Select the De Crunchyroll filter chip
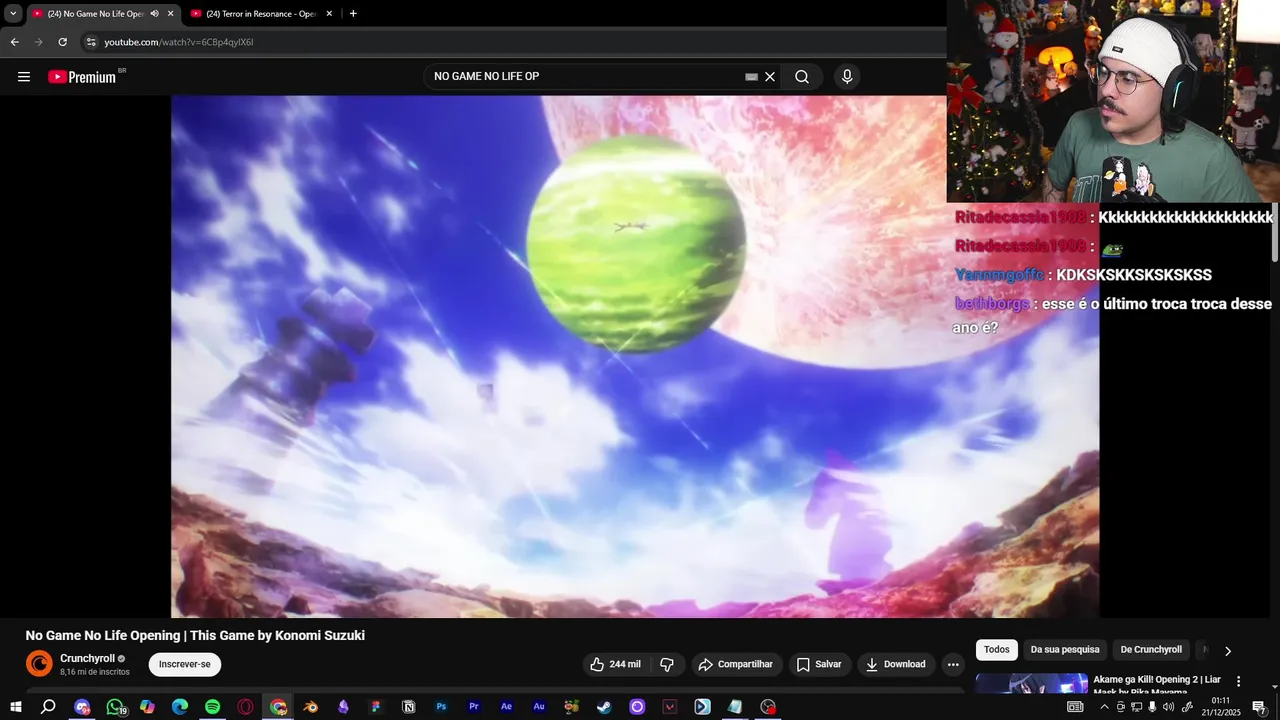 tap(1151, 650)
